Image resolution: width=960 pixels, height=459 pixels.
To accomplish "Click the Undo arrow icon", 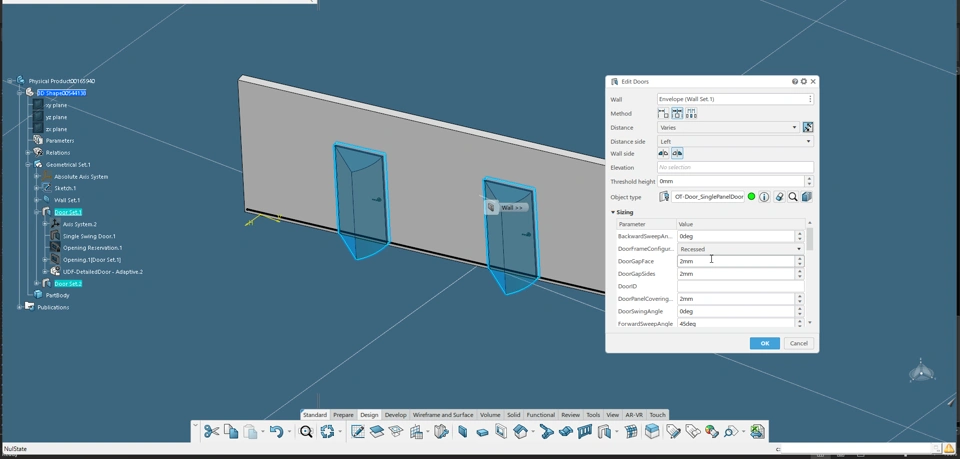I will click(x=276, y=432).
